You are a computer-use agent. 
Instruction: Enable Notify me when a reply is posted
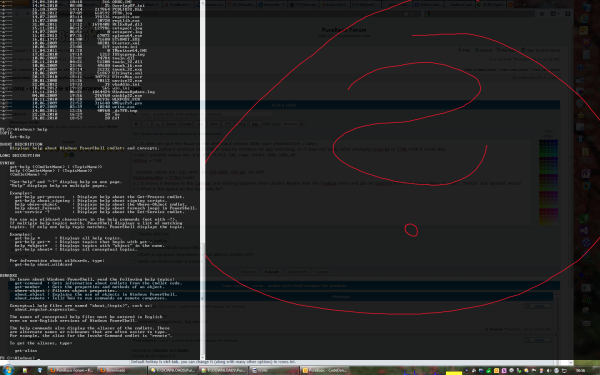134,261
